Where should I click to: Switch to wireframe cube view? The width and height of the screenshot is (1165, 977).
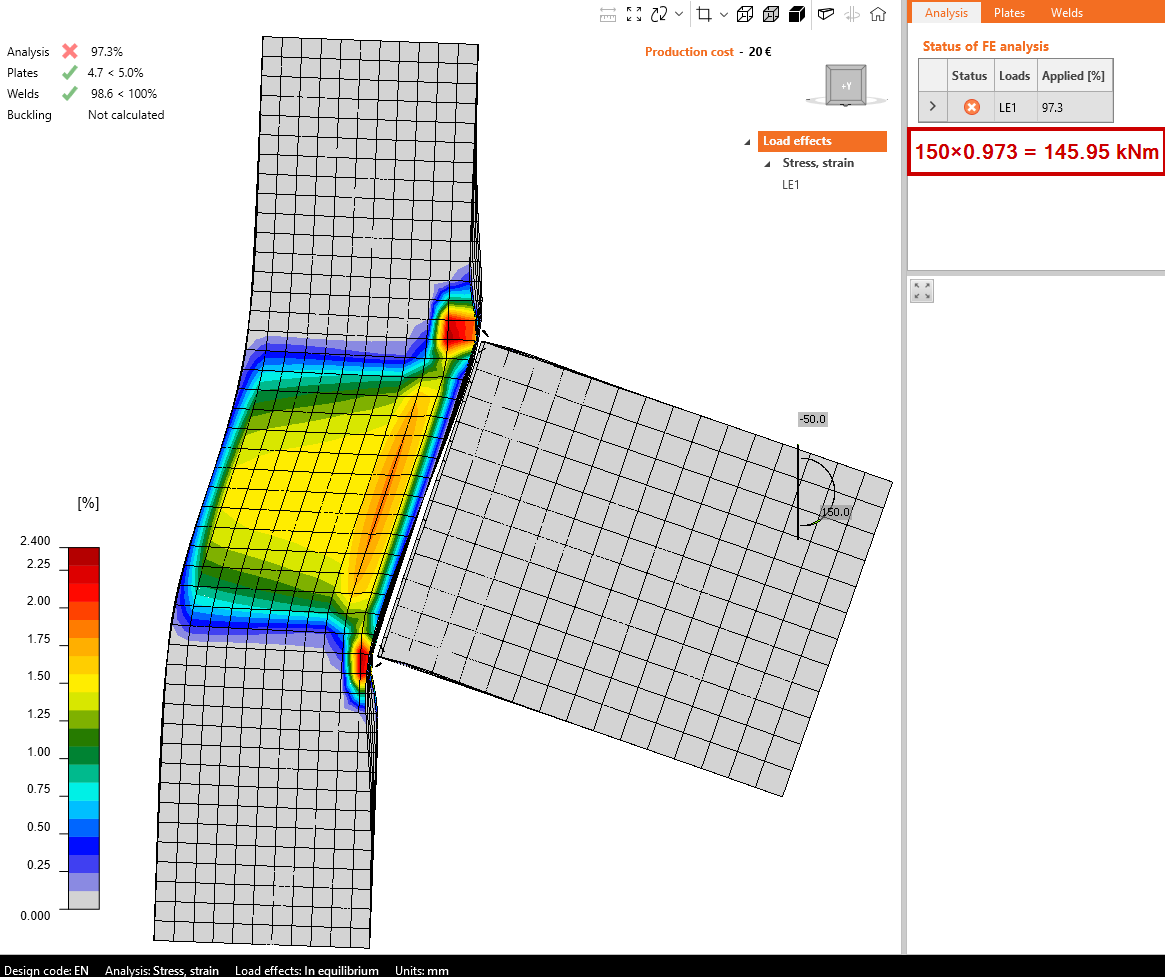745,14
